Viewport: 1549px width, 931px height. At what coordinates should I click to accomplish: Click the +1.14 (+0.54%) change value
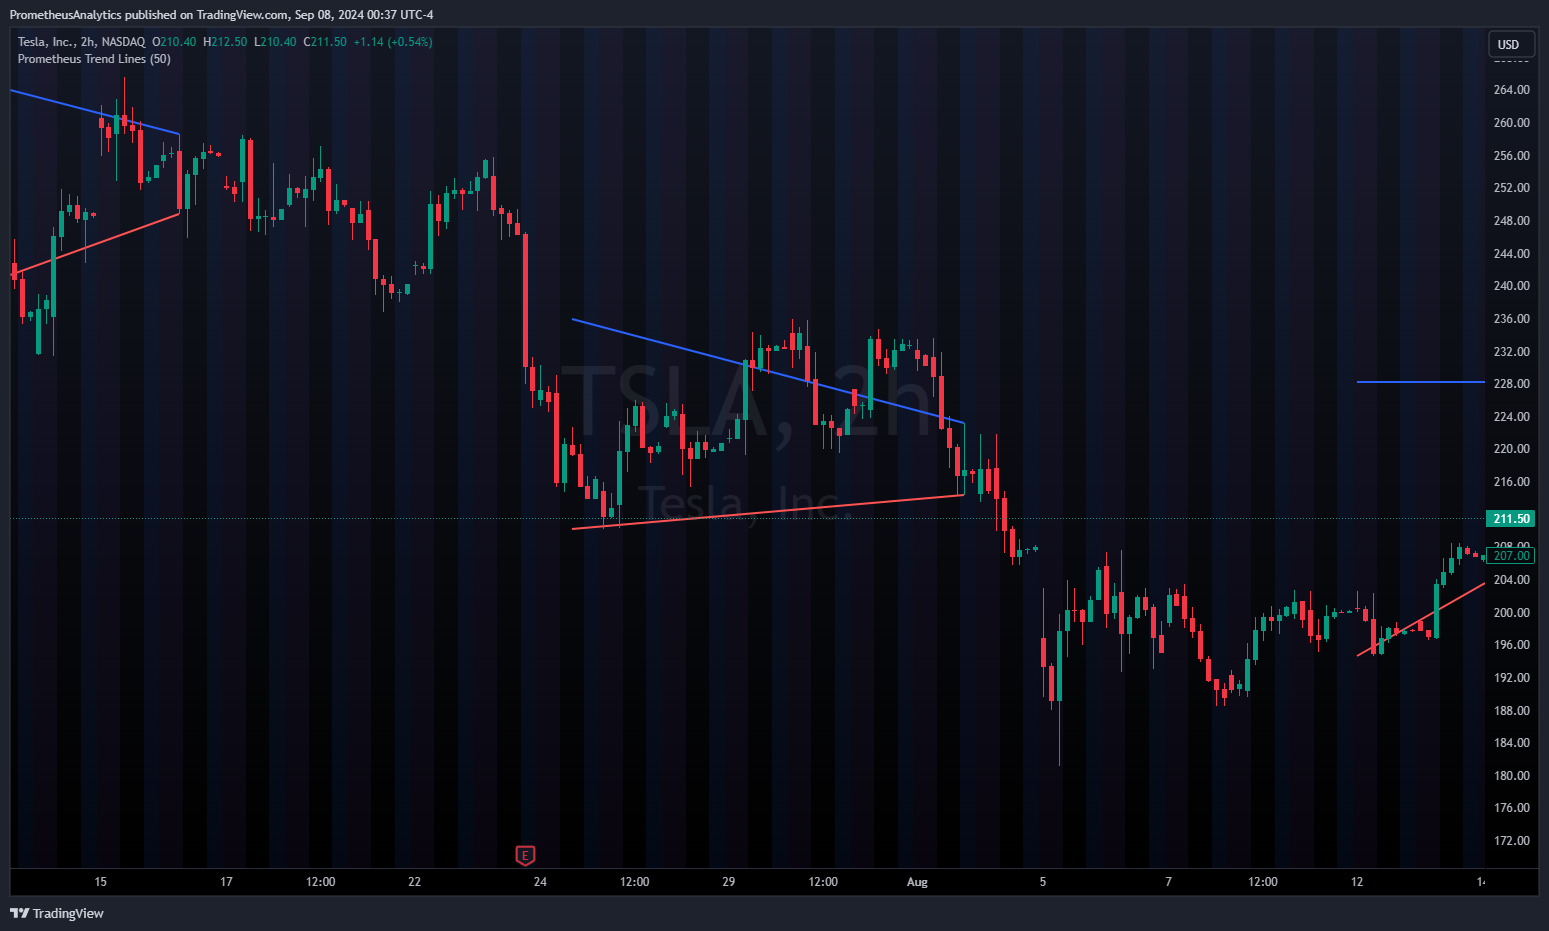coord(393,42)
